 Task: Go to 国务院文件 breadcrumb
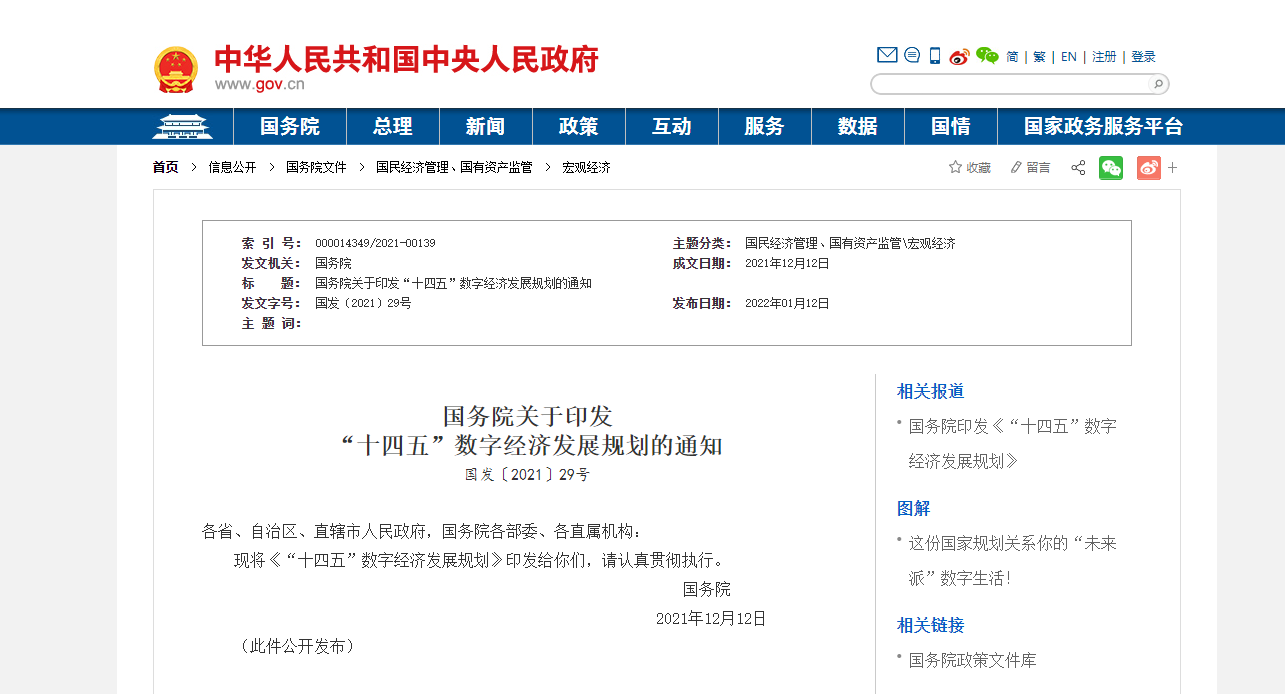click(x=316, y=168)
